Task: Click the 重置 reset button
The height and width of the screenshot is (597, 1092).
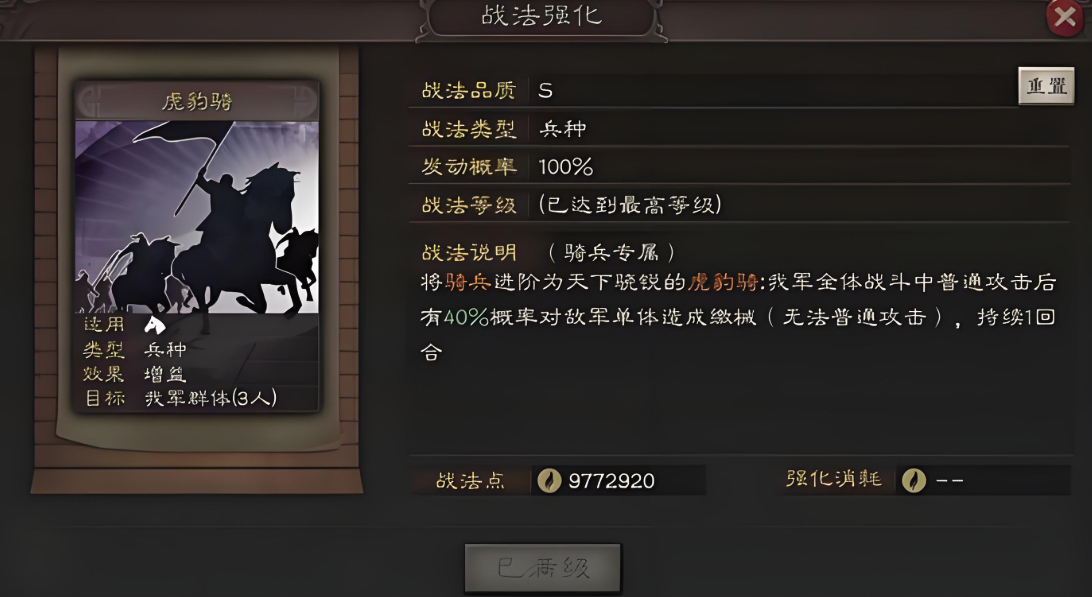Action: click(x=1046, y=86)
